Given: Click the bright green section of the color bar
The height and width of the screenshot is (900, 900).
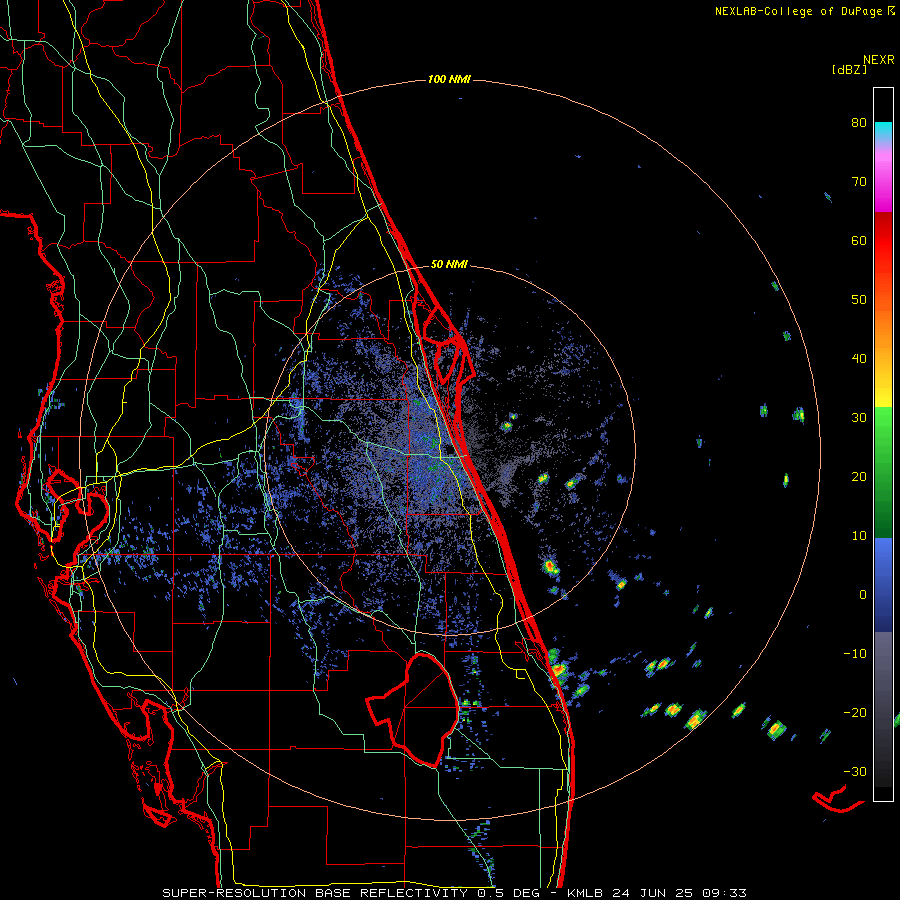Looking at the screenshot, I should pos(883,430).
